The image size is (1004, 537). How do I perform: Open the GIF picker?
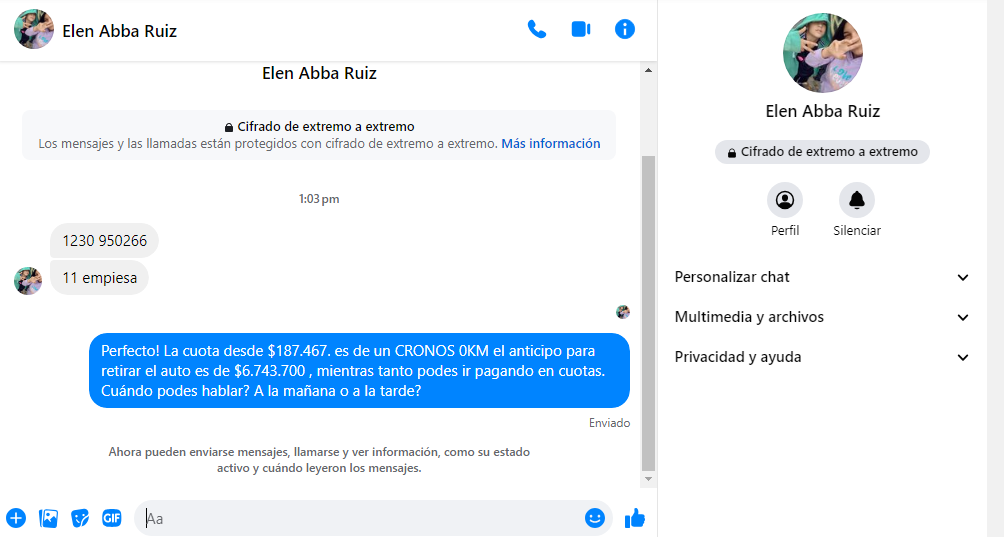[x=111, y=518]
